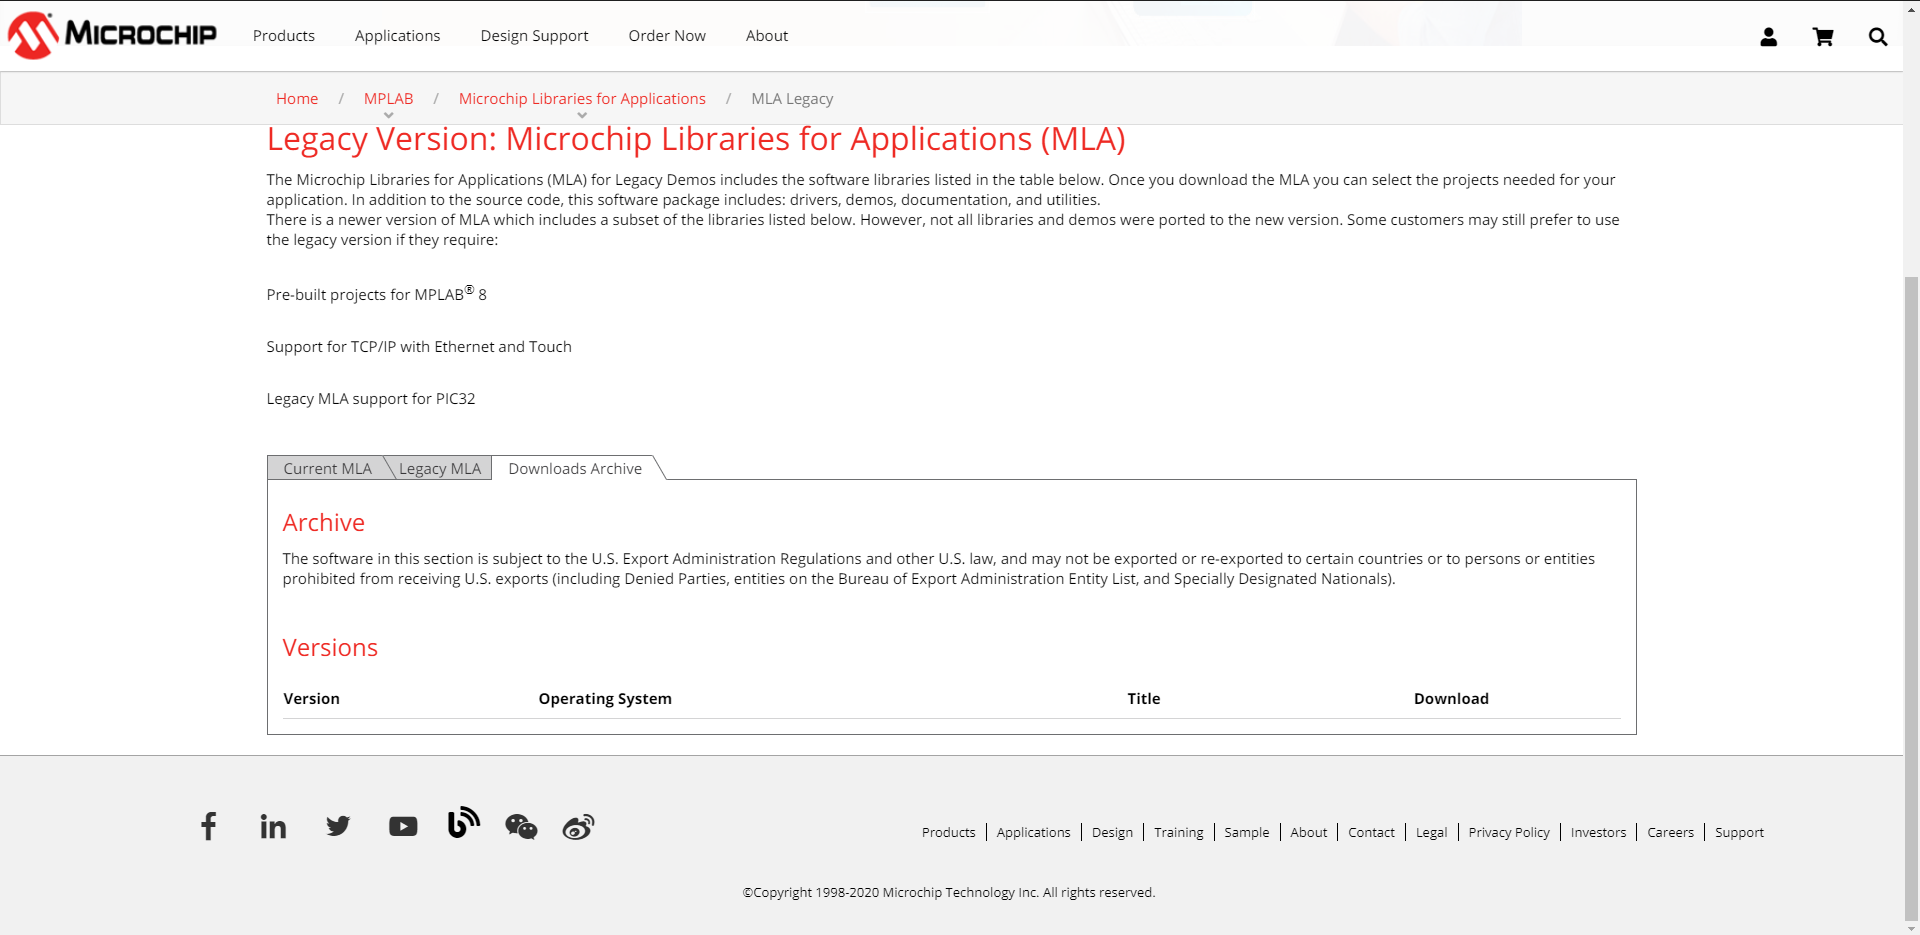The height and width of the screenshot is (935, 1920).
Task: Click the Title column header
Action: click(1143, 698)
